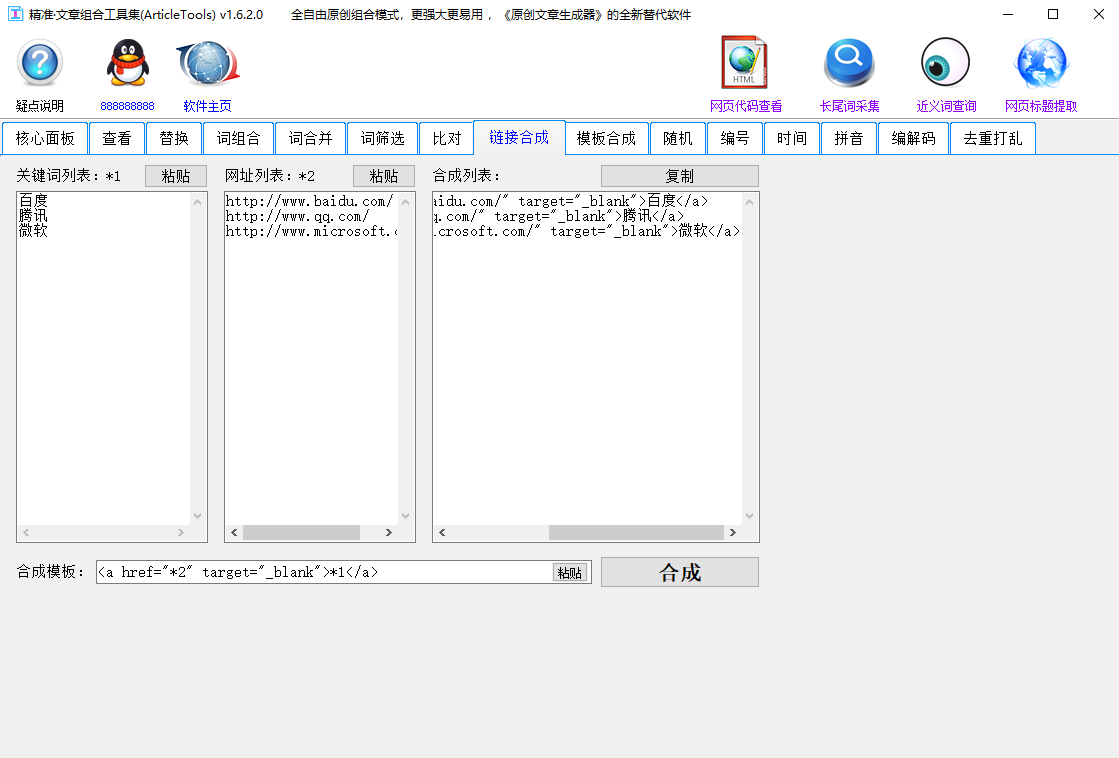Open the 替换 tab
The width and height of the screenshot is (1119, 758).
[174, 138]
